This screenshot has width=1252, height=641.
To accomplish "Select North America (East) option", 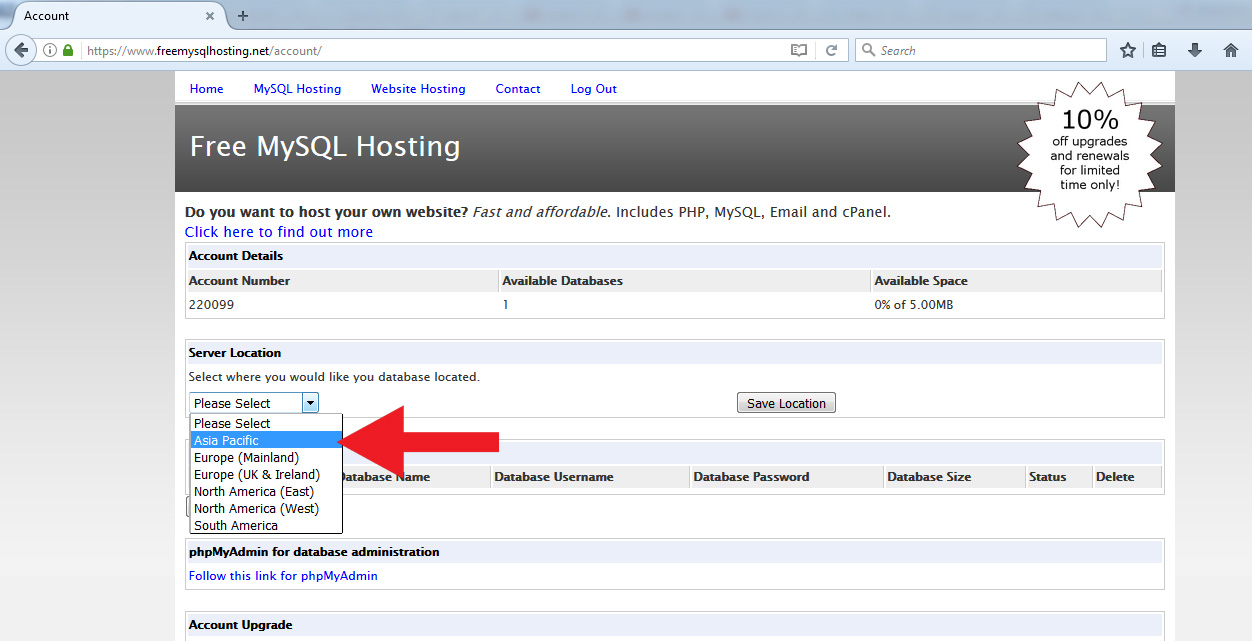I will (266, 491).
